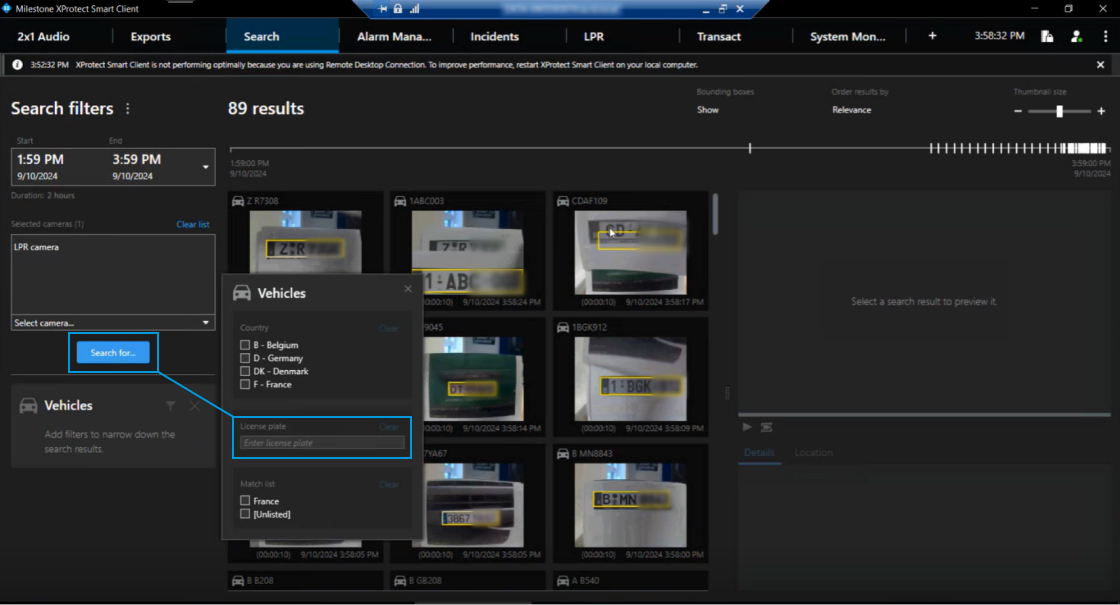Open the Location tab in preview pane
1120x605 pixels.
814,453
